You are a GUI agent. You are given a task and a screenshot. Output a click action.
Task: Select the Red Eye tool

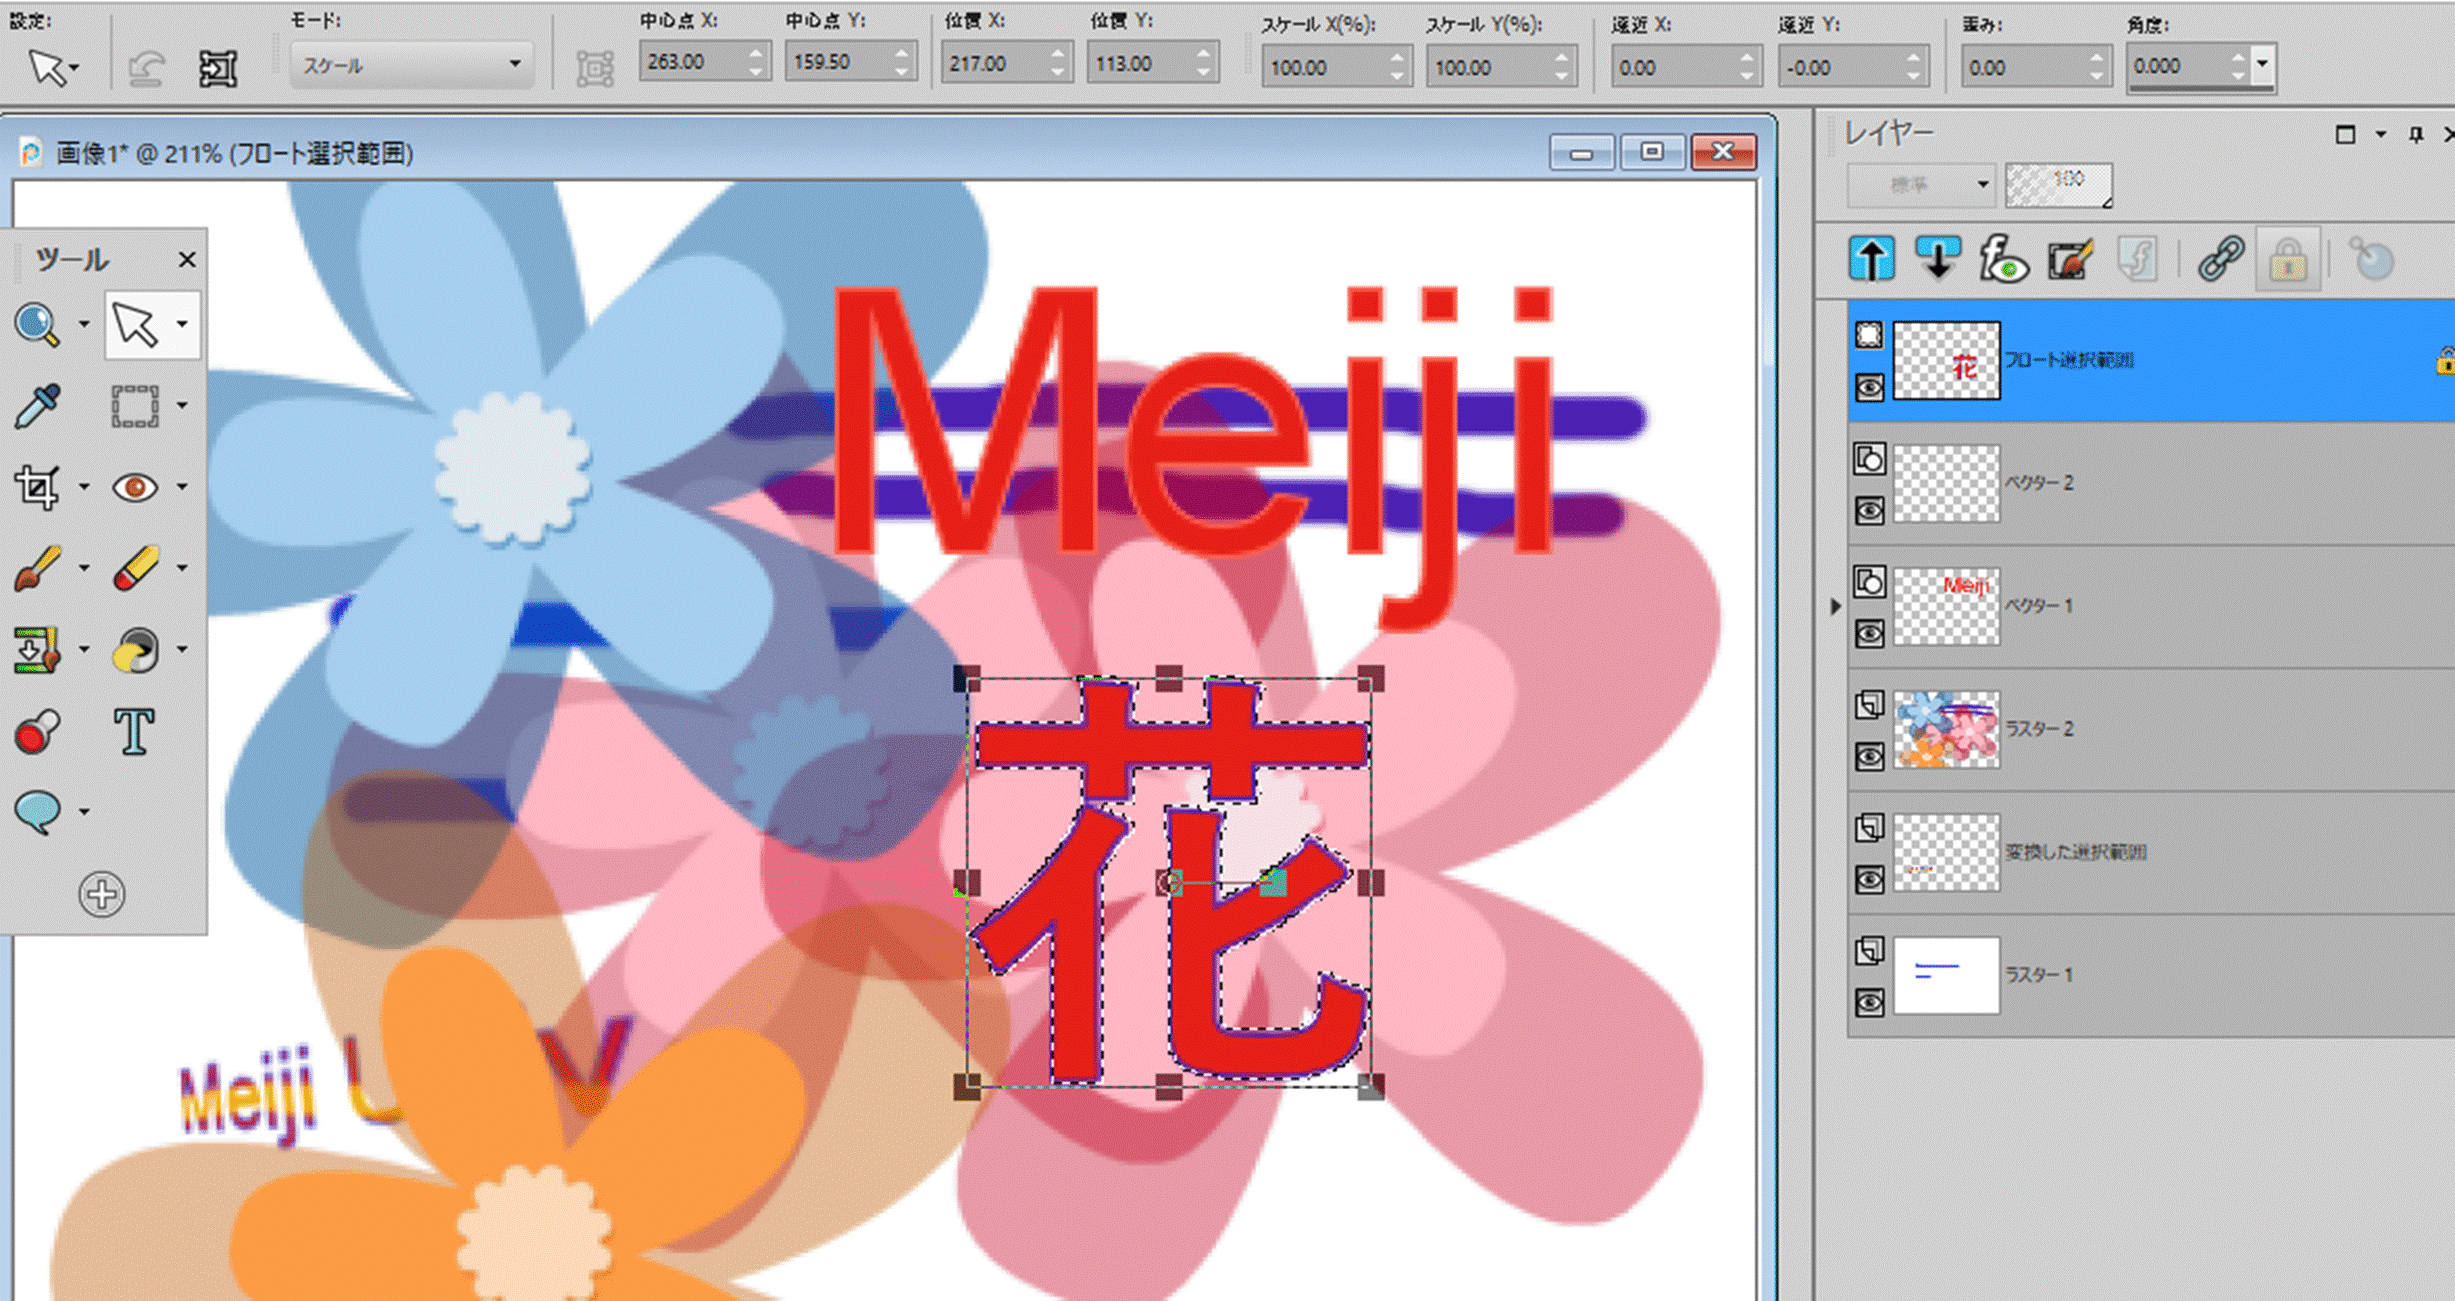(x=135, y=487)
